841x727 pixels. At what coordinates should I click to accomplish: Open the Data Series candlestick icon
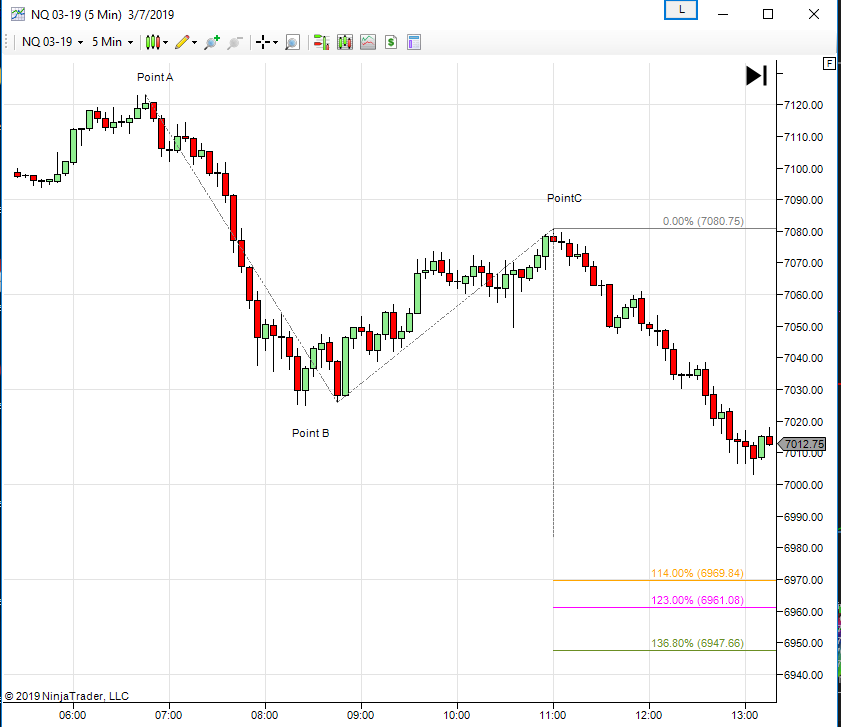(x=345, y=42)
